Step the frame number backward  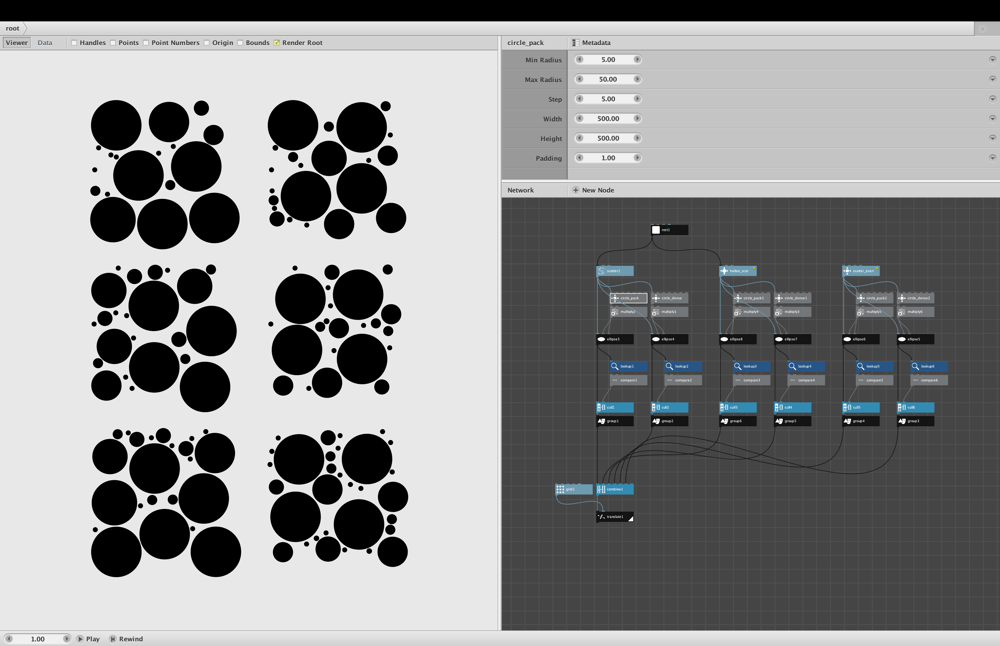(9, 638)
